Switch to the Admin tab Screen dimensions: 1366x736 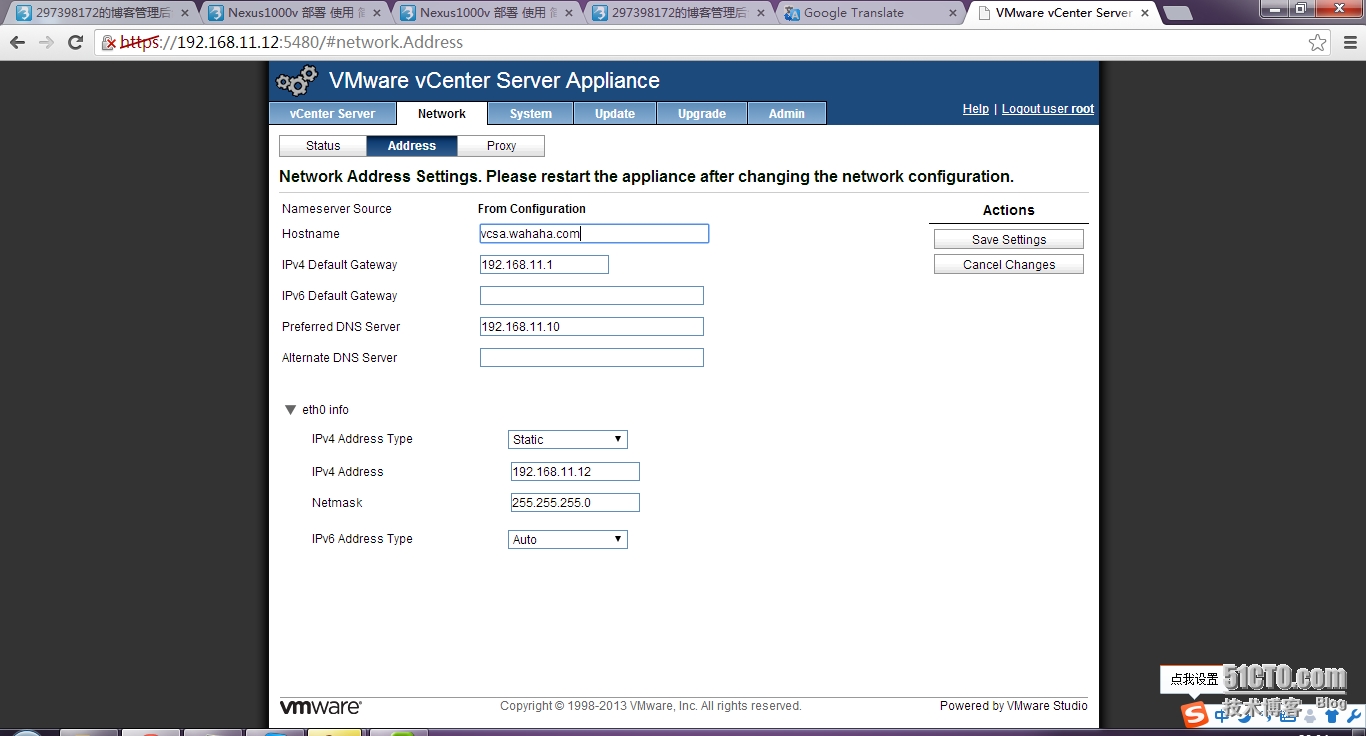pyautogui.click(x=787, y=113)
